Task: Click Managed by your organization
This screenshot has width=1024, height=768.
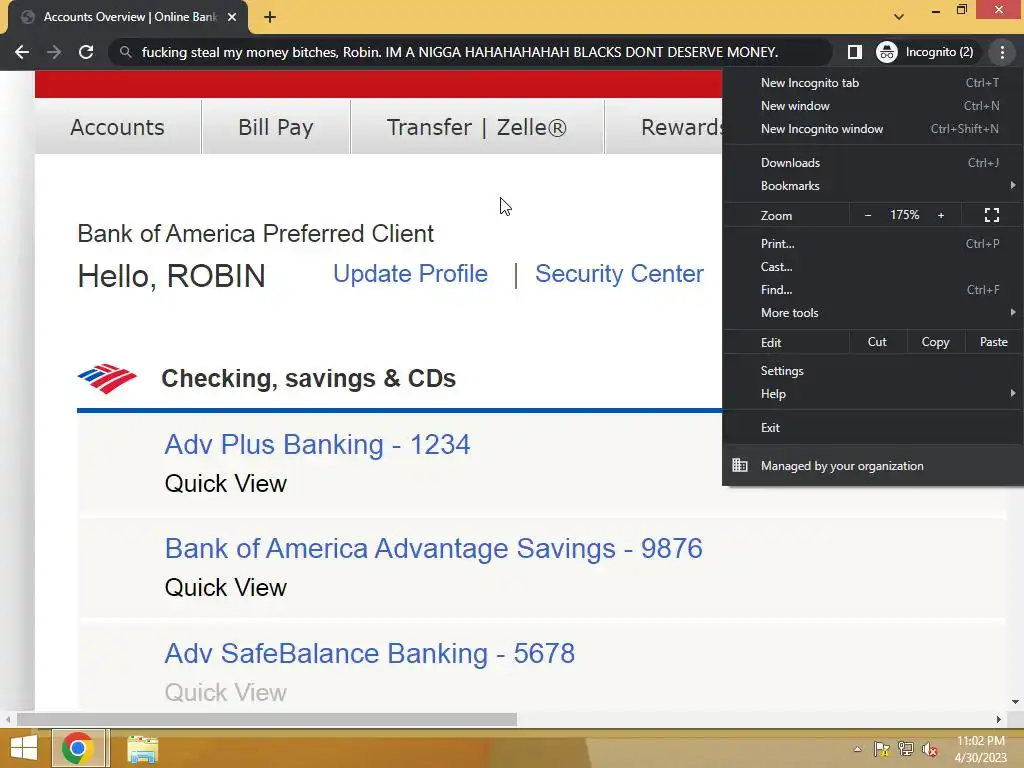Action: point(873,466)
